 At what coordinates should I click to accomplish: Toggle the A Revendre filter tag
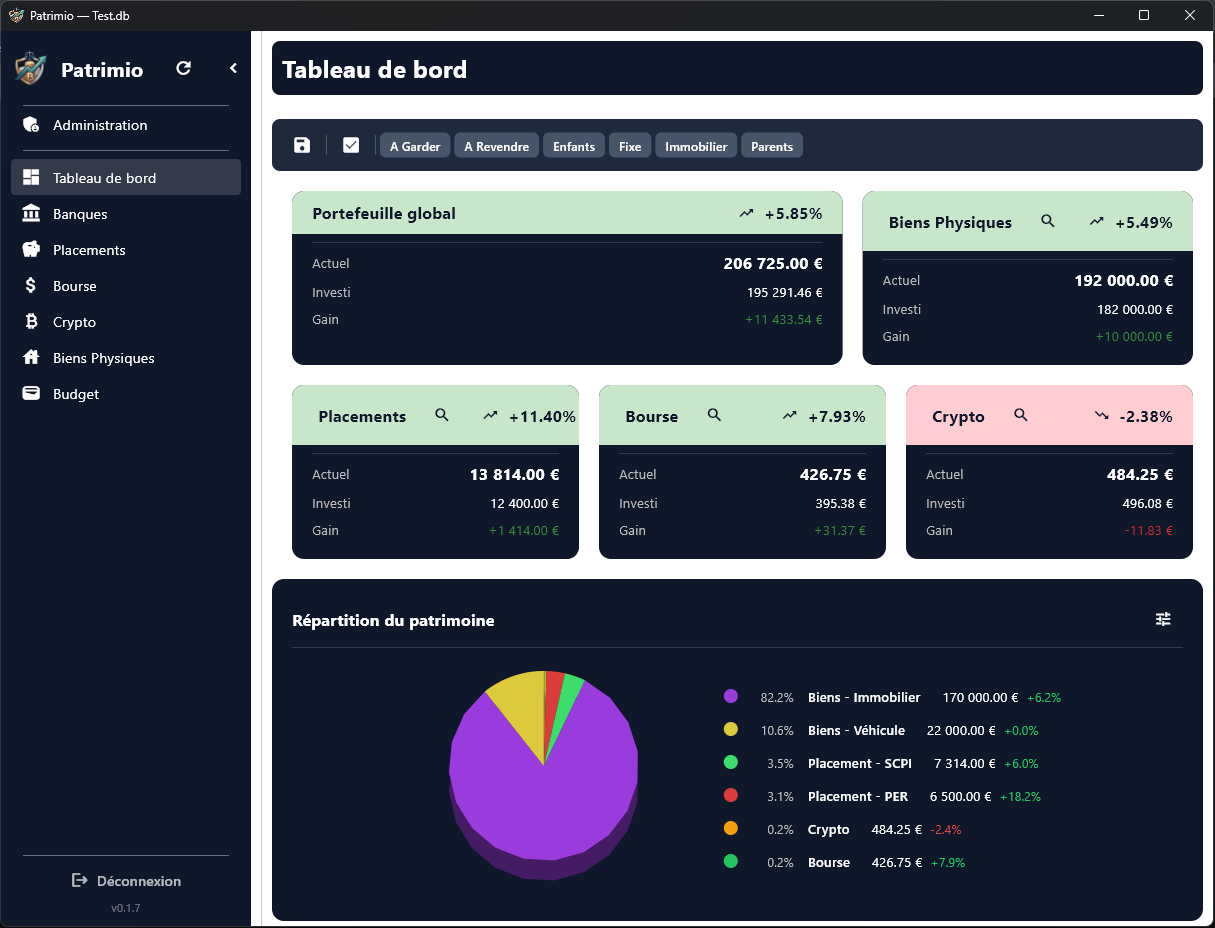(x=497, y=146)
